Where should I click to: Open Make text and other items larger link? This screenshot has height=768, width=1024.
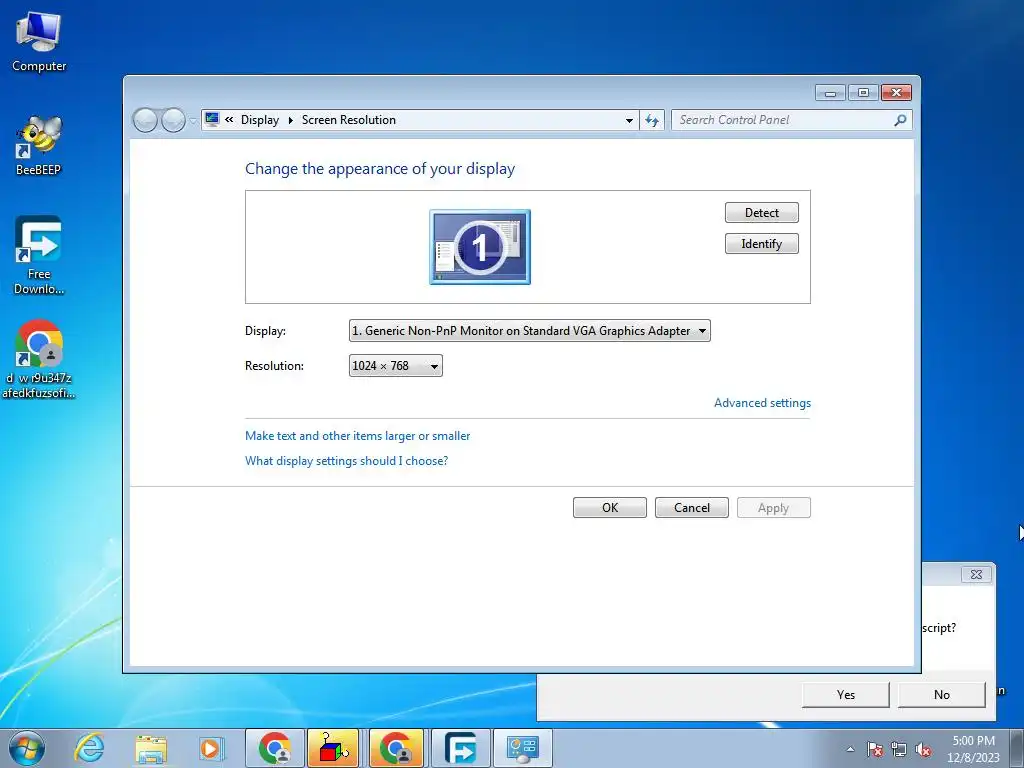click(x=357, y=436)
